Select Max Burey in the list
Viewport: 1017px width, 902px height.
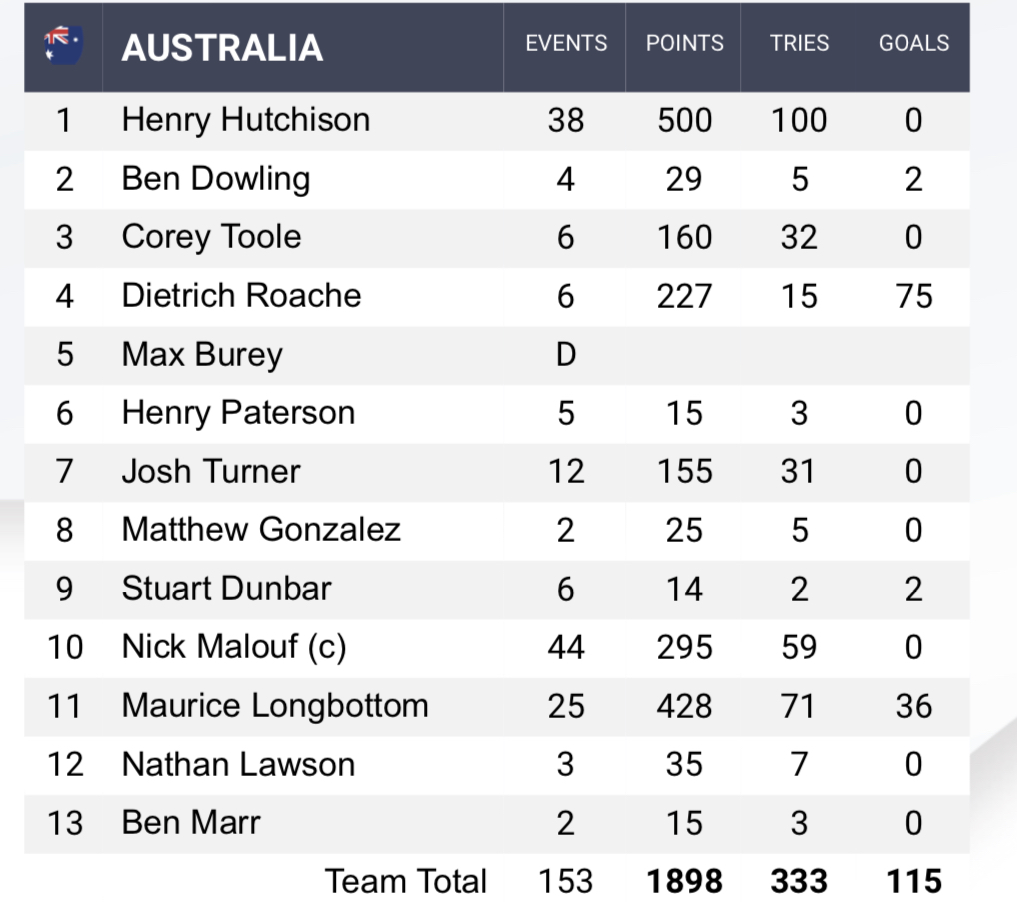click(x=202, y=355)
